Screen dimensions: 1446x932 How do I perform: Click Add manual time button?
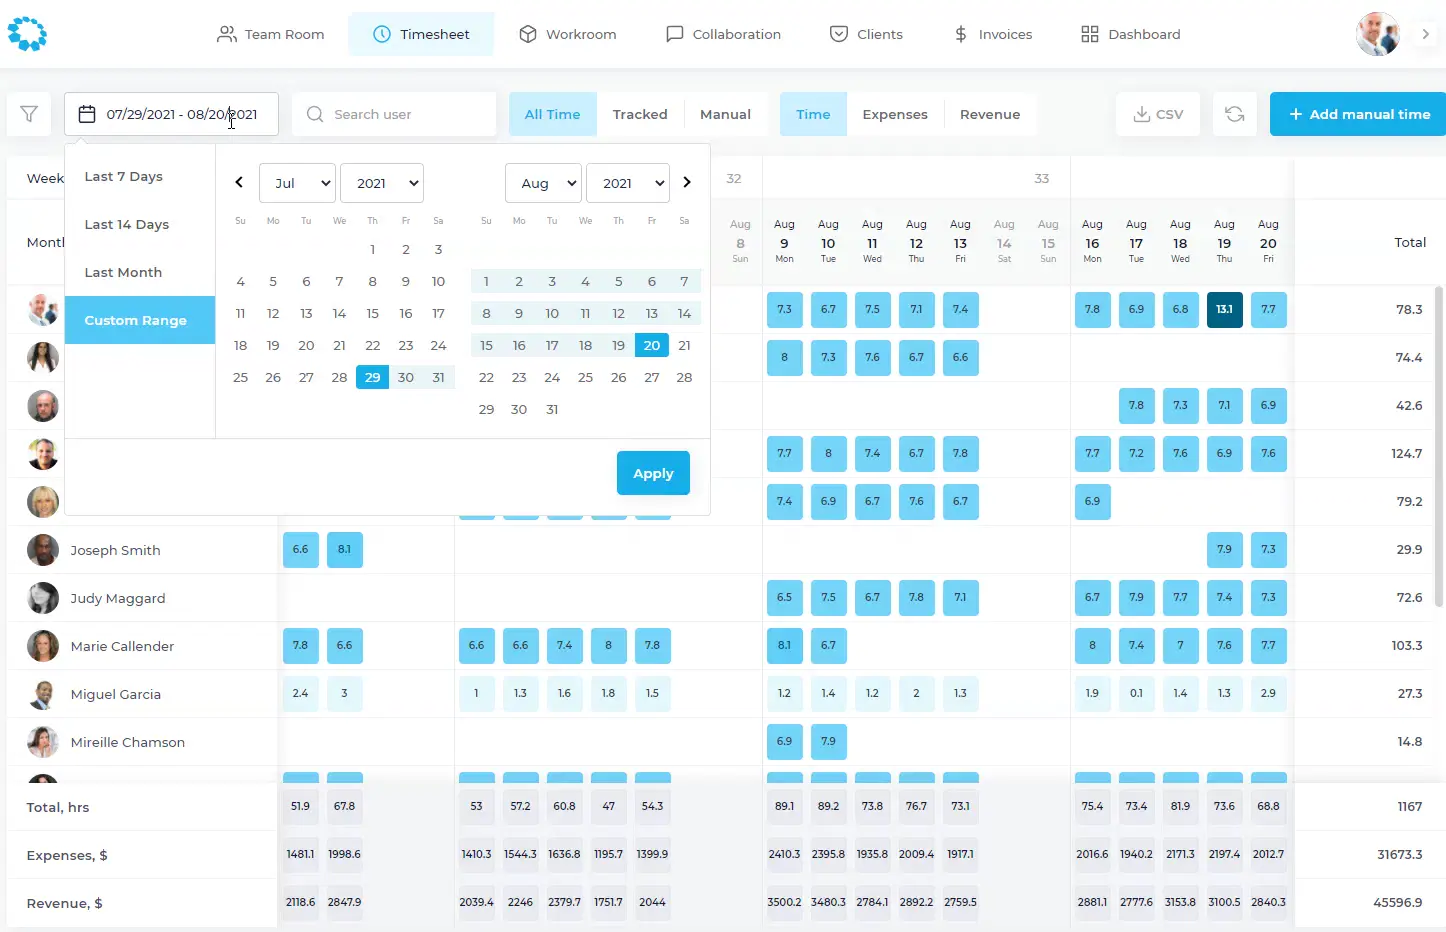click(x=1359, y=114)
